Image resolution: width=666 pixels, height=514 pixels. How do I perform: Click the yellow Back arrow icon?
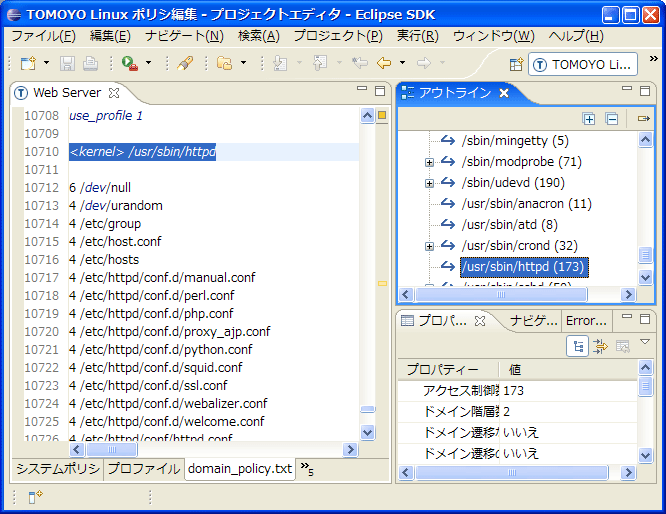(384, 63)
